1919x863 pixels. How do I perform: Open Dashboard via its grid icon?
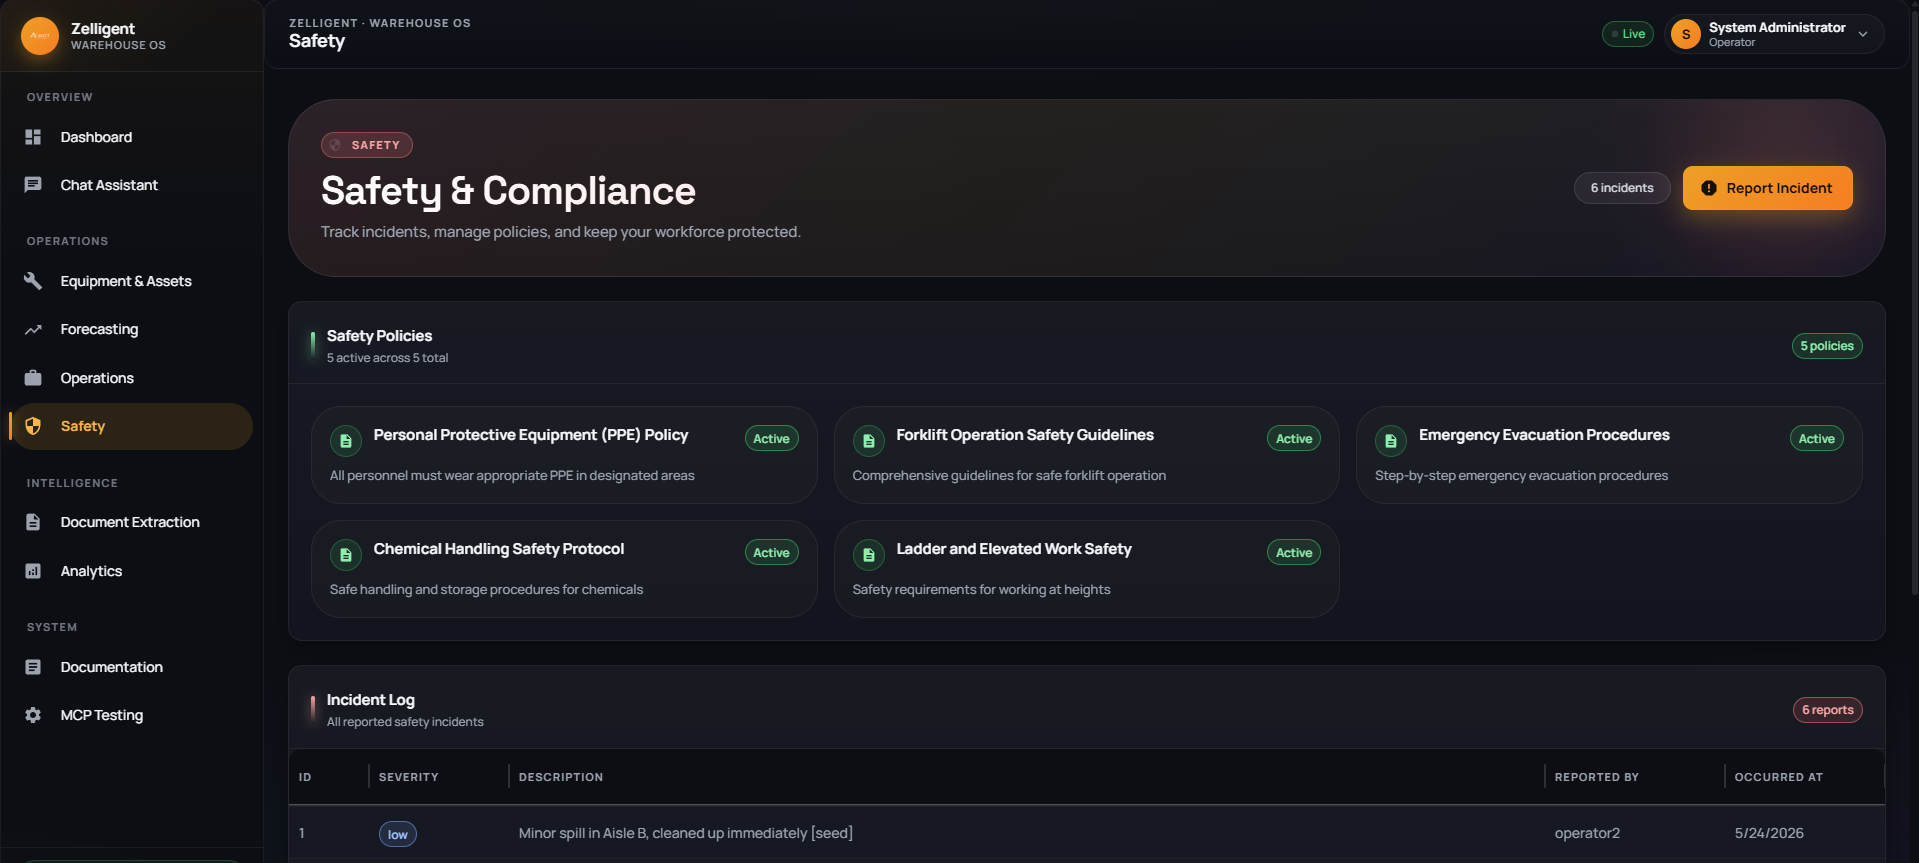pyautogui.click(x=33, y=137)
